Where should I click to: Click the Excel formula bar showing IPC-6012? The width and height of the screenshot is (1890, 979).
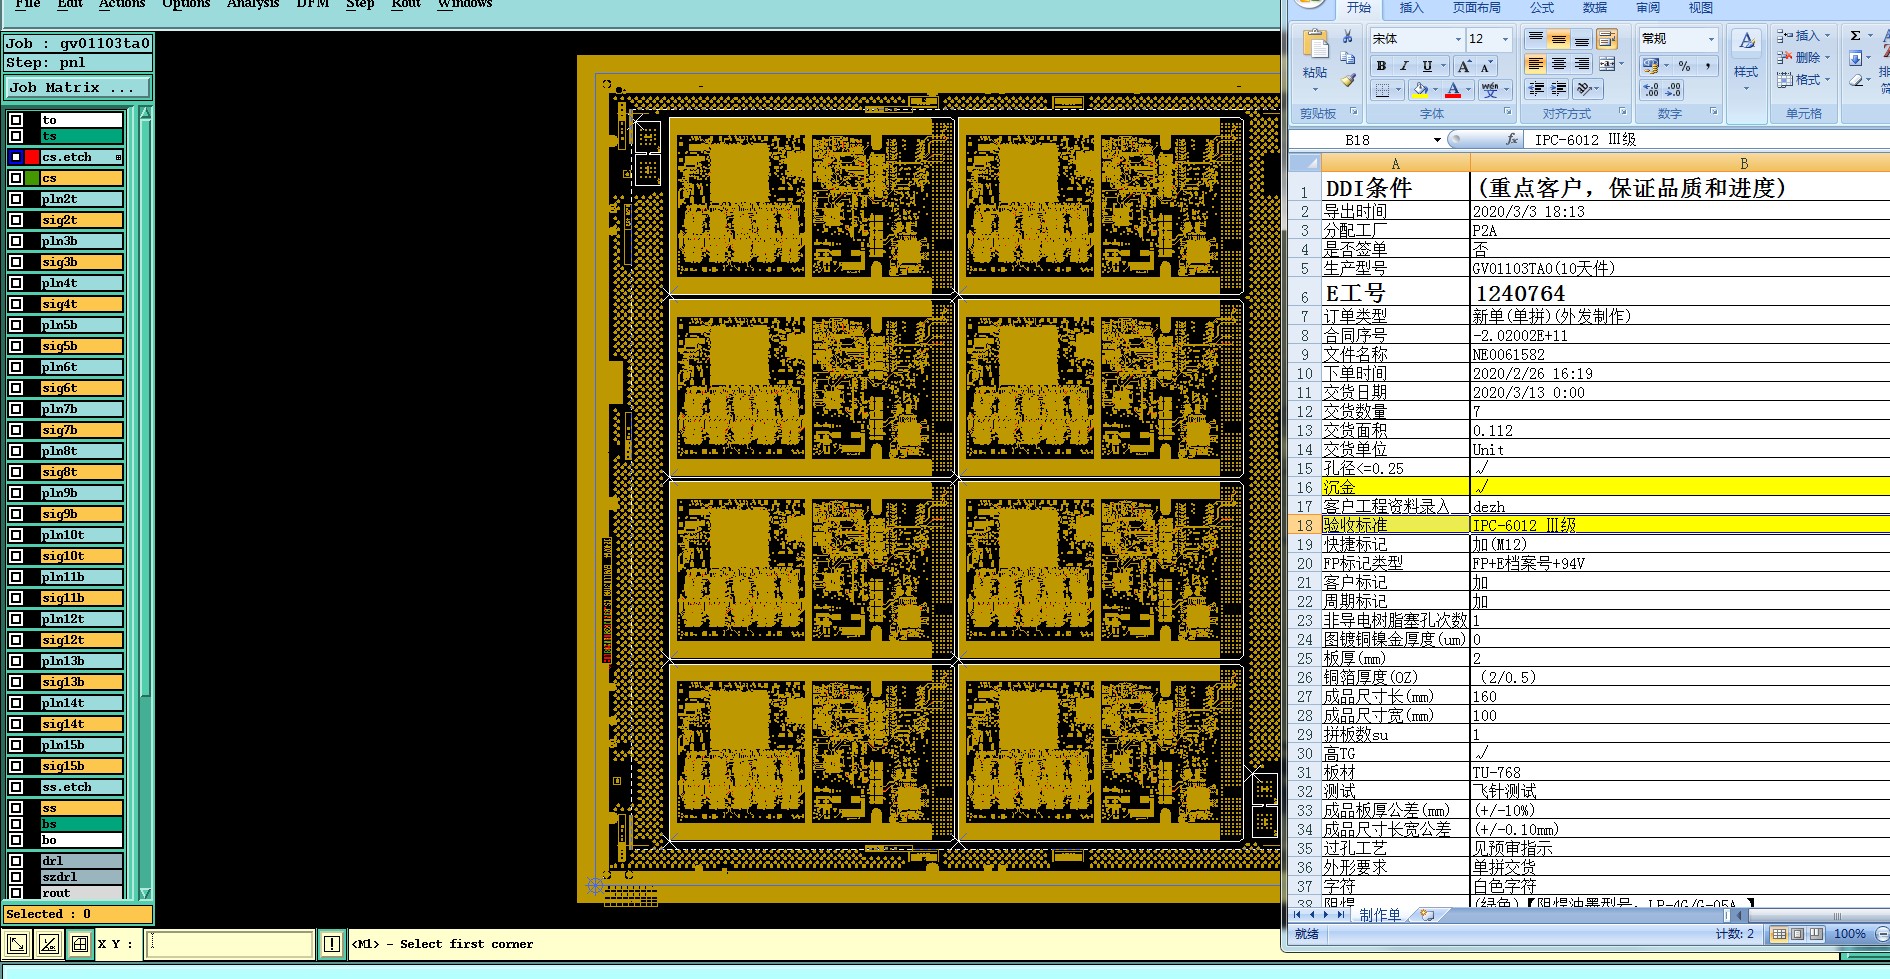[x=1708, y=140]
